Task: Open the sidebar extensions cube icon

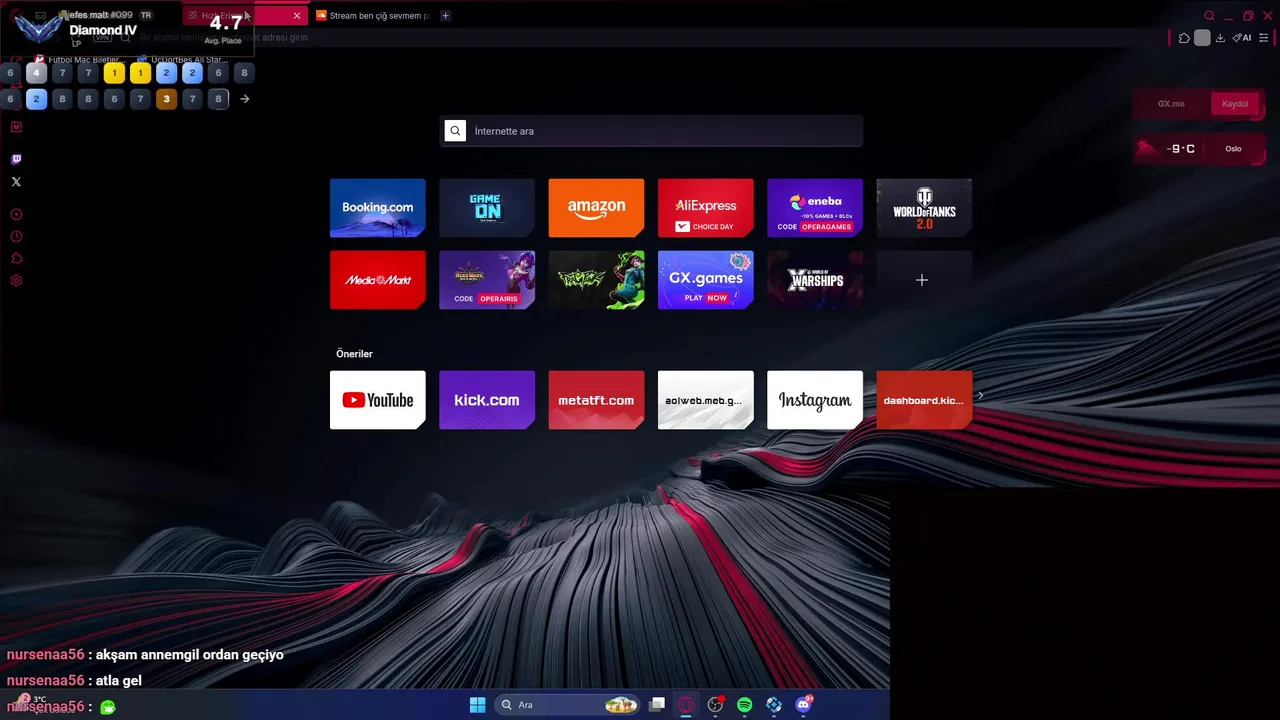Action: (16, 259)
